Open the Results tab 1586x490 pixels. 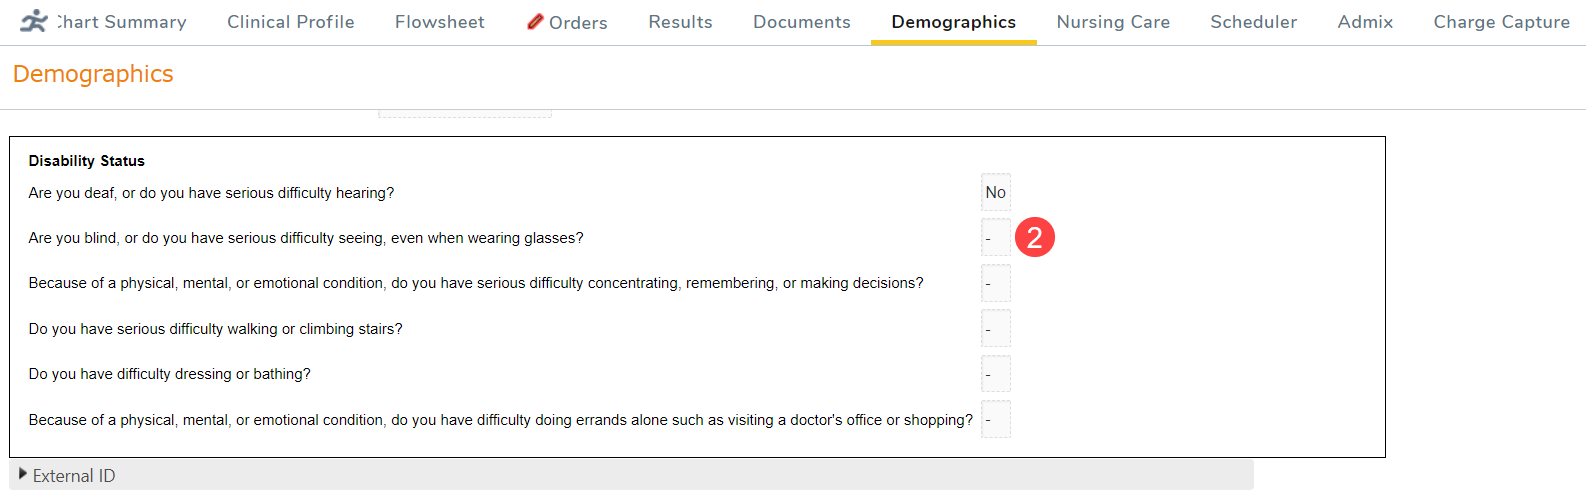680,22
